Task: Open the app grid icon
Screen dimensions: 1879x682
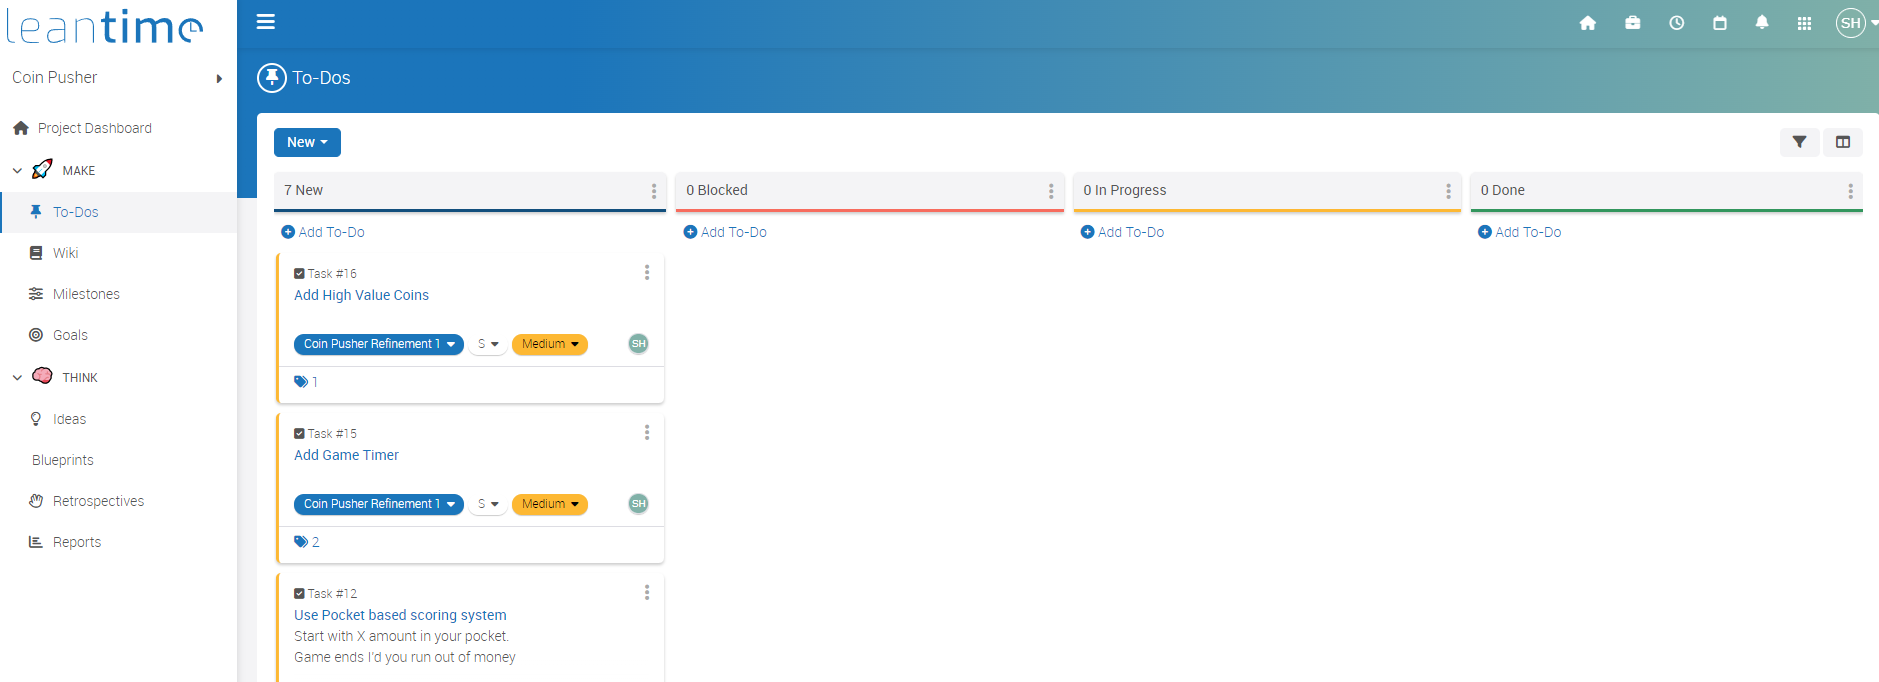Action: (1804, 23)
